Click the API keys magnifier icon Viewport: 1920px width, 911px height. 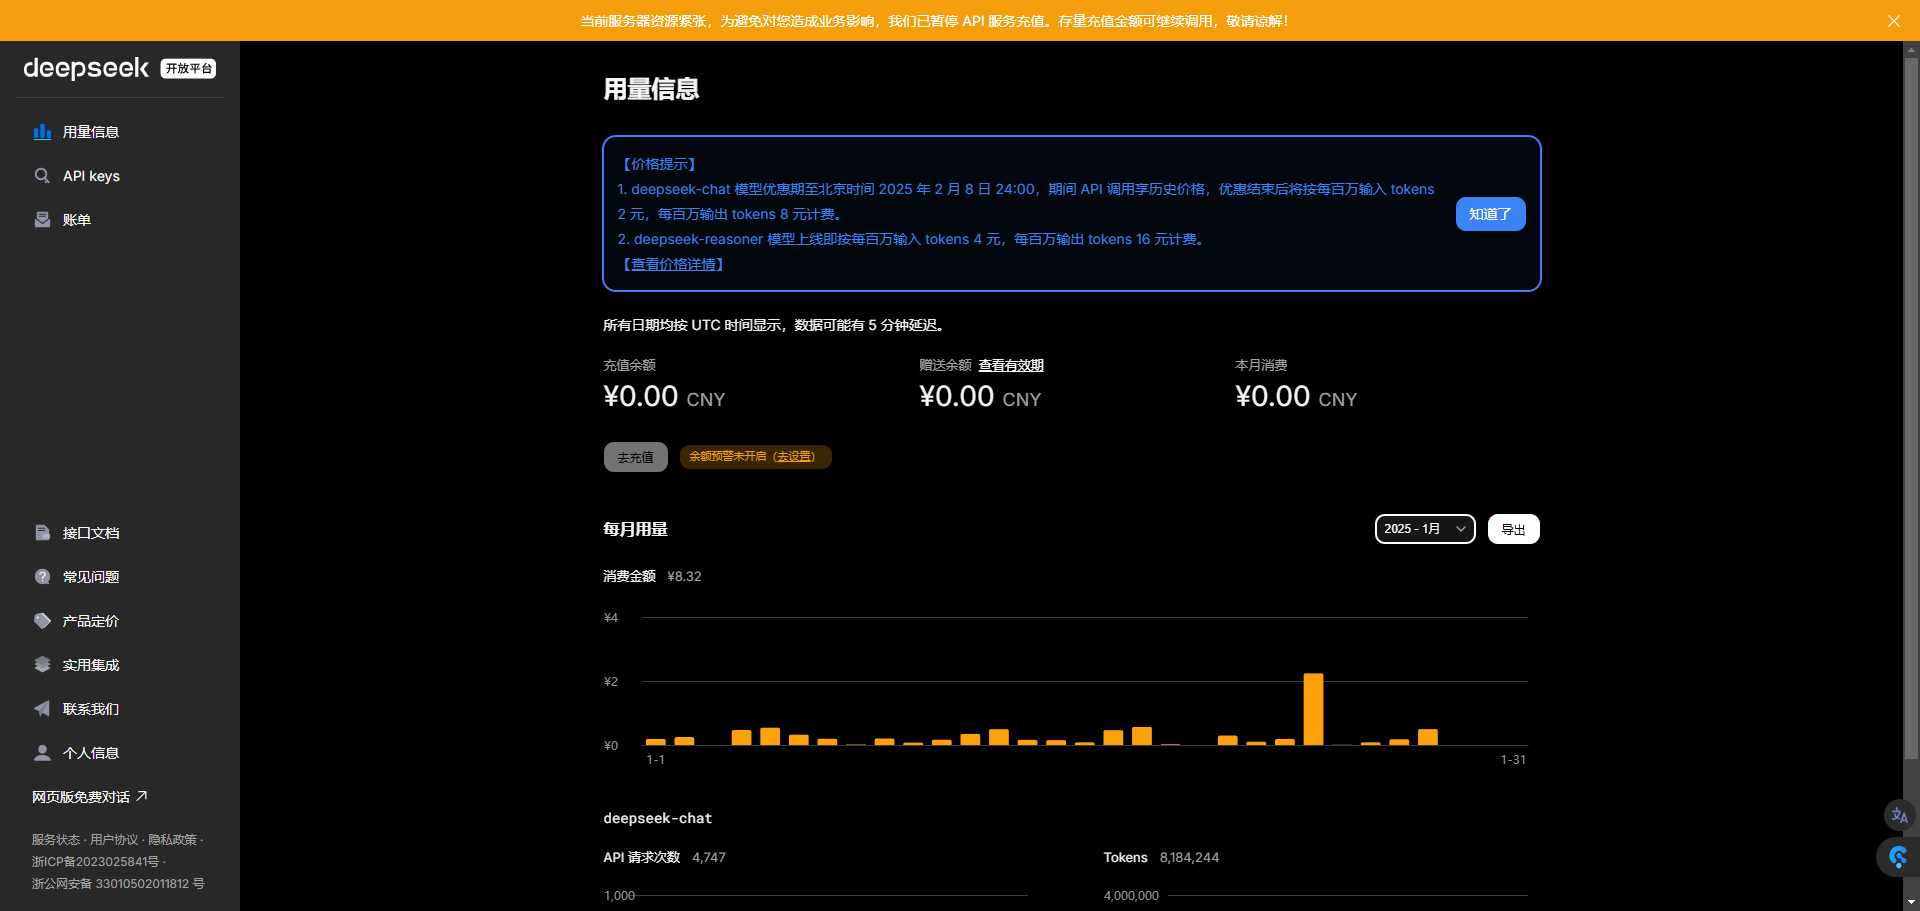pyautogui.click(x=42, y=176)
